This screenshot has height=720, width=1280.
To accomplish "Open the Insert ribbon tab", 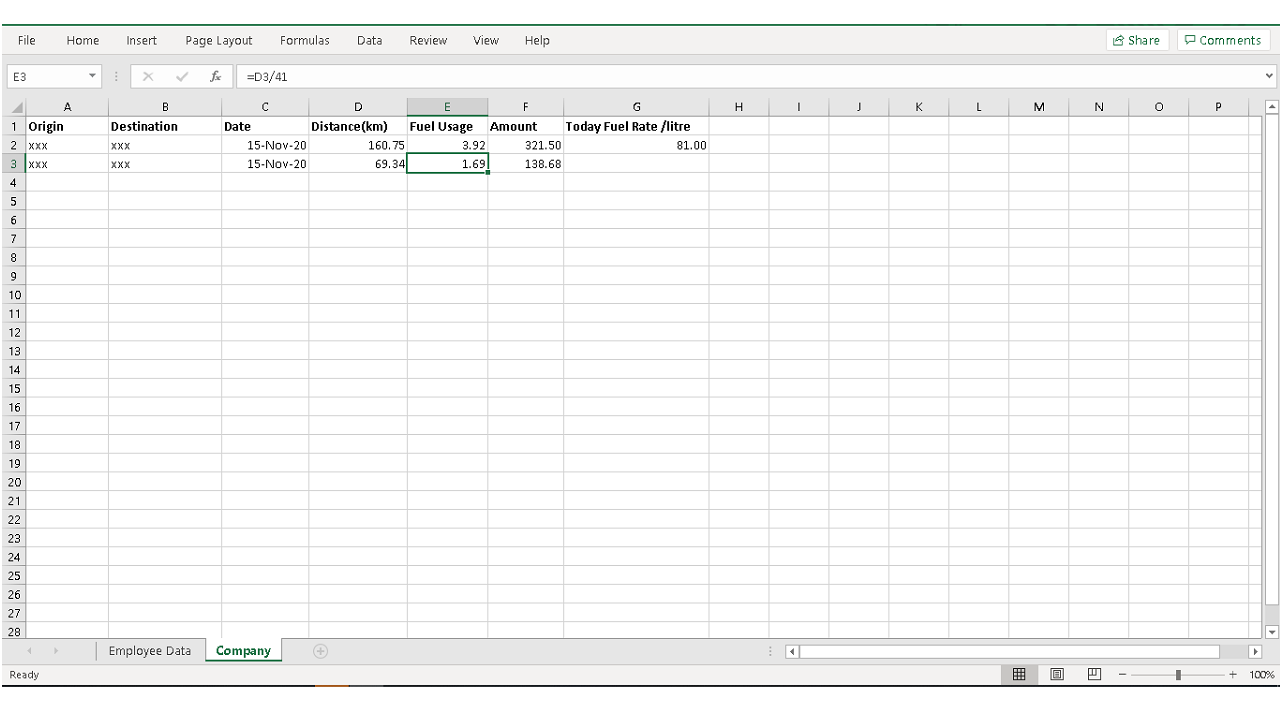I will coord(141,40).
